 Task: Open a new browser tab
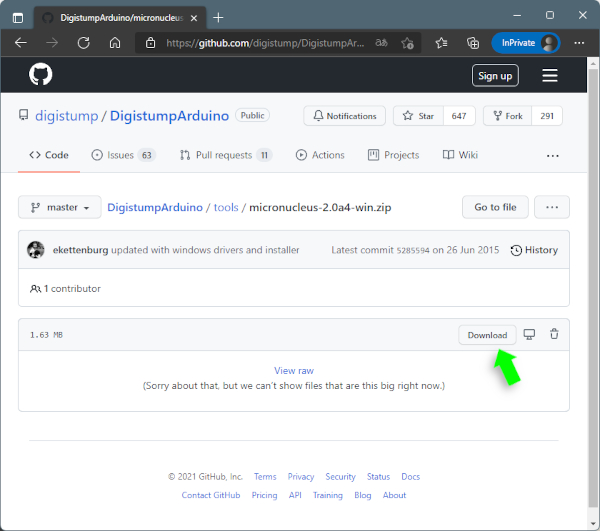(x=218, y=18)
